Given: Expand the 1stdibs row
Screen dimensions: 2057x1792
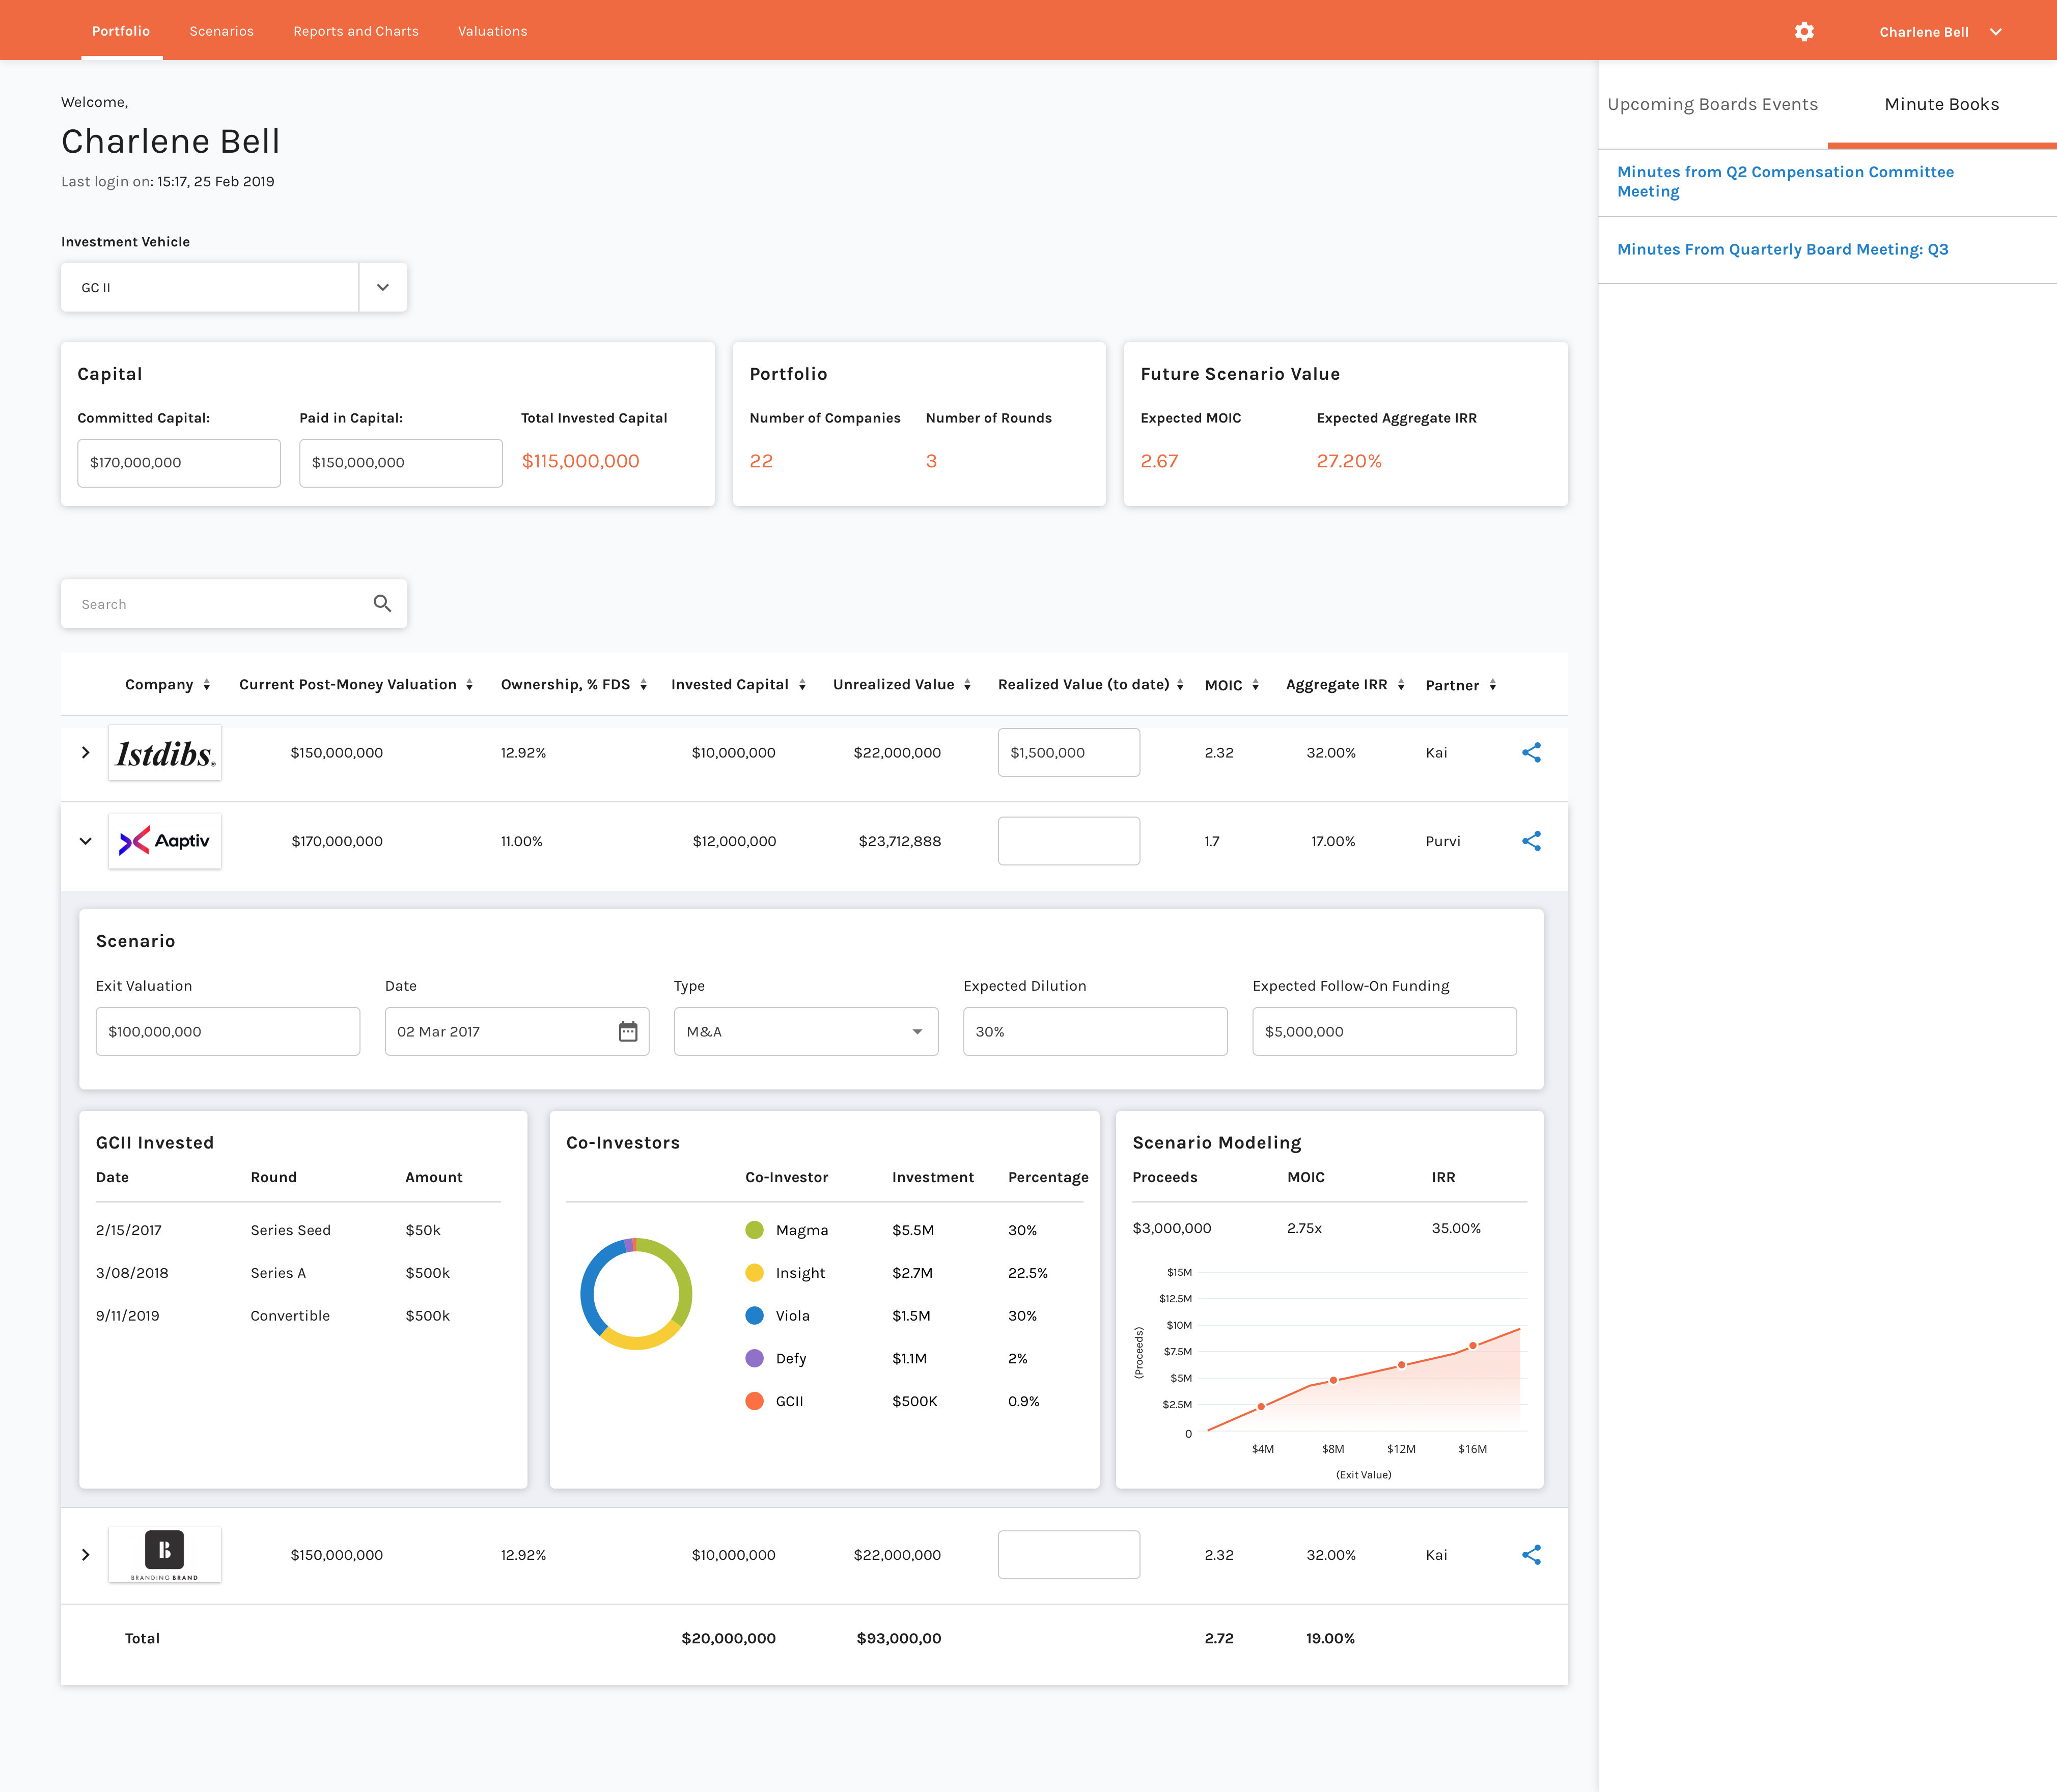Looking at the screenshot, I should (86, 752).
